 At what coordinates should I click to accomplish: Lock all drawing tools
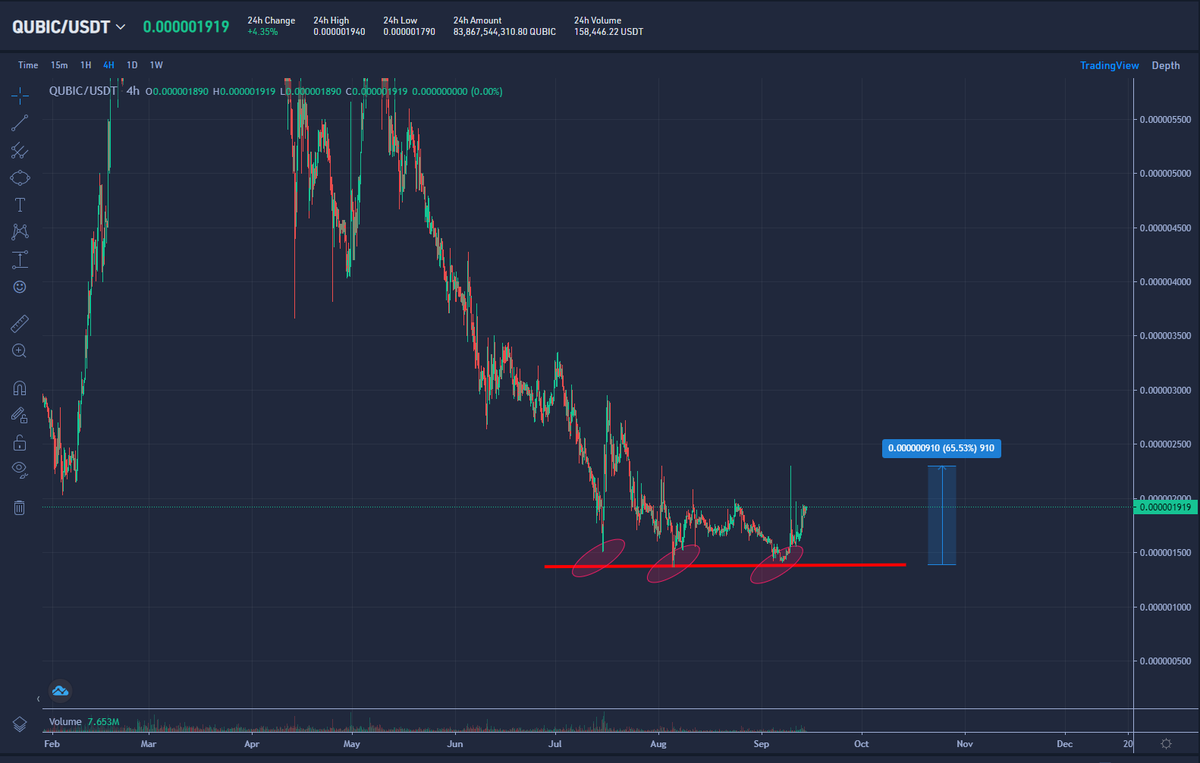(20, 442)
